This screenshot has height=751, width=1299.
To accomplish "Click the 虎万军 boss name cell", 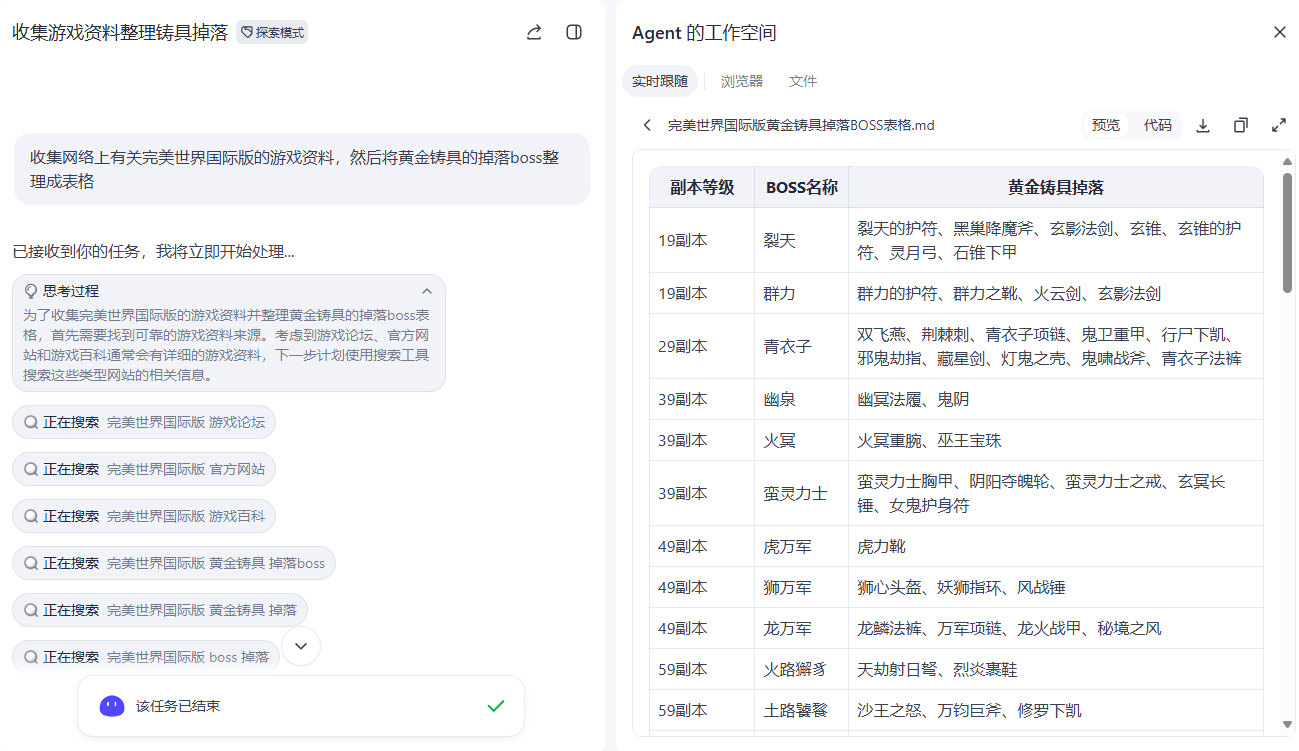I will pos(802,546).
